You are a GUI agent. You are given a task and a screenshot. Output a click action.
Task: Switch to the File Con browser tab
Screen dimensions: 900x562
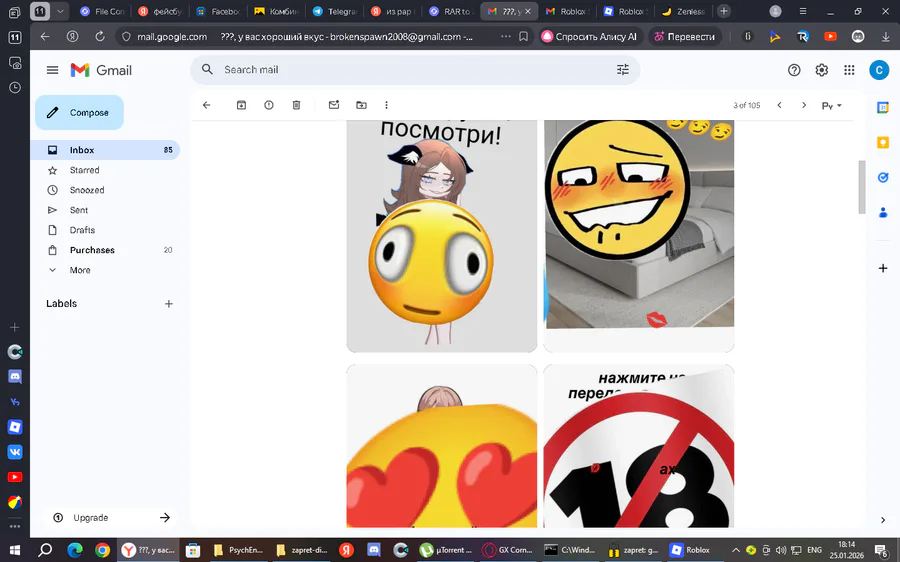[x=102, y=11]
